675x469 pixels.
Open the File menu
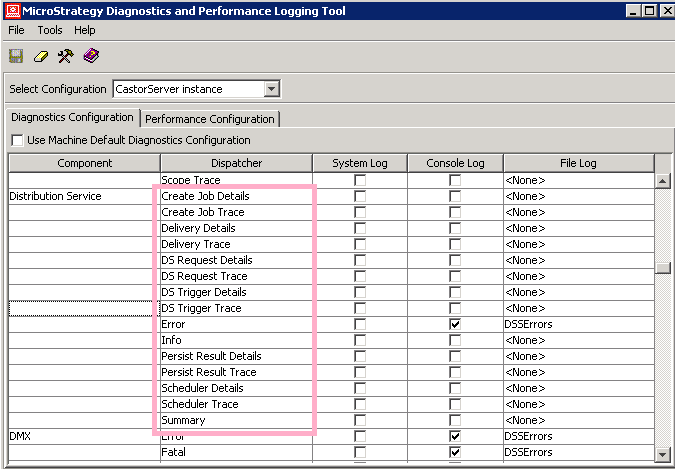[x=16, y=30]
